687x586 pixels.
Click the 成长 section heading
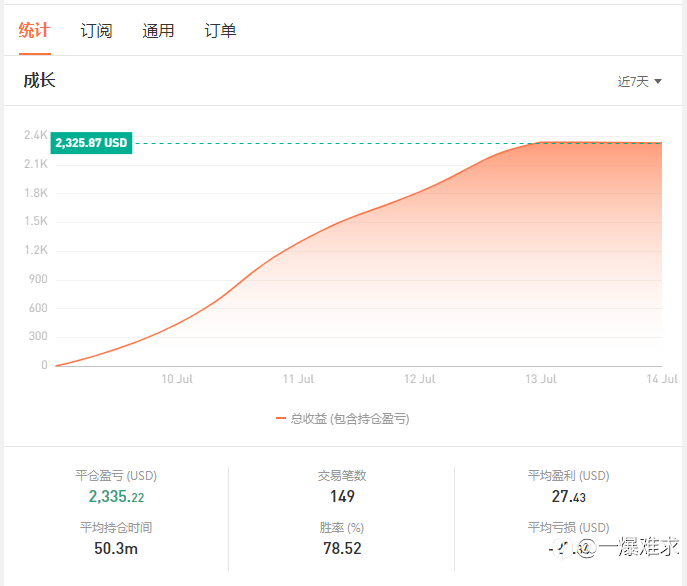pyautogui.click(x=39, y=81)
